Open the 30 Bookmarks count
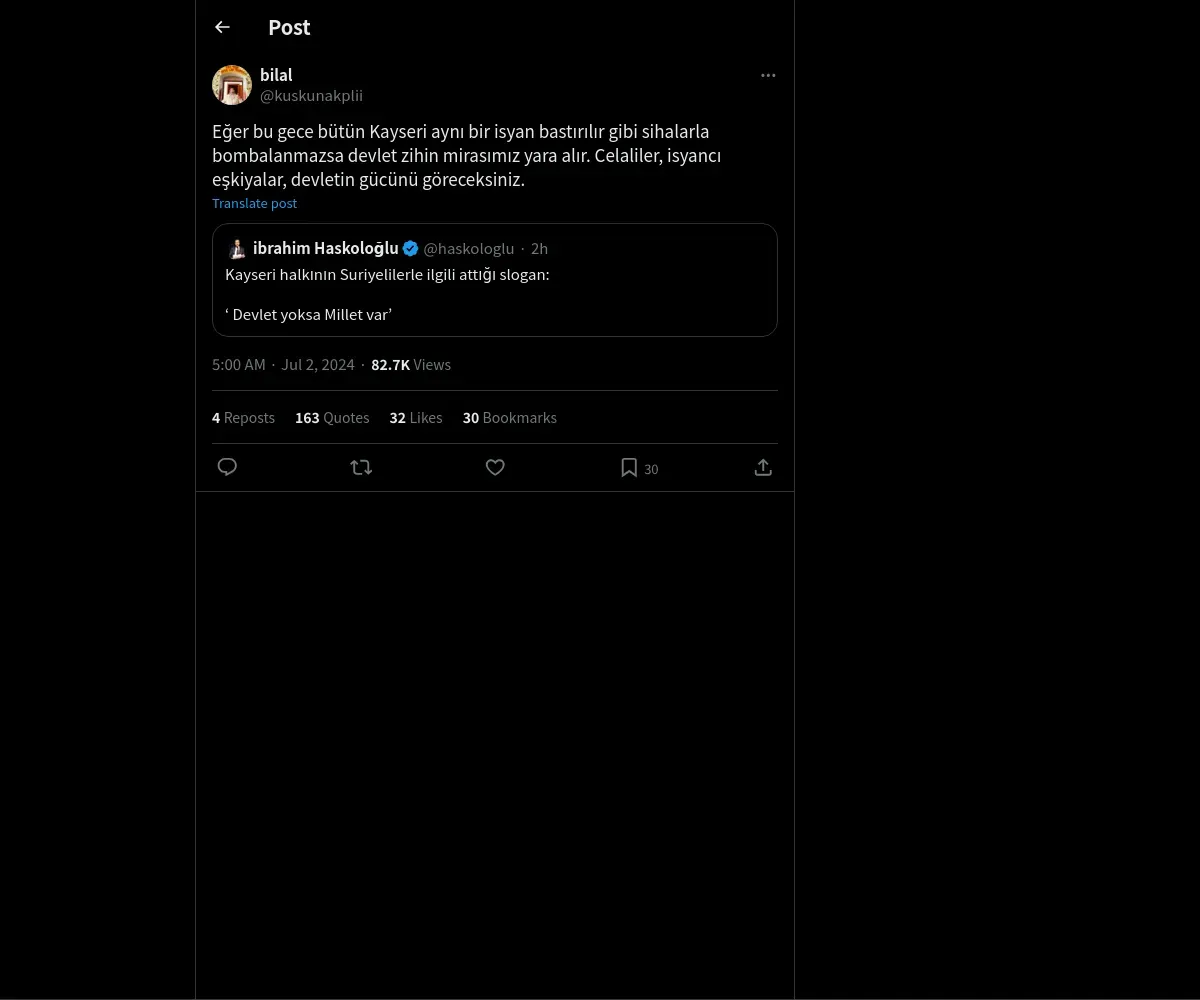This screenshot has height=1000, width=1200. pos(510,418)
